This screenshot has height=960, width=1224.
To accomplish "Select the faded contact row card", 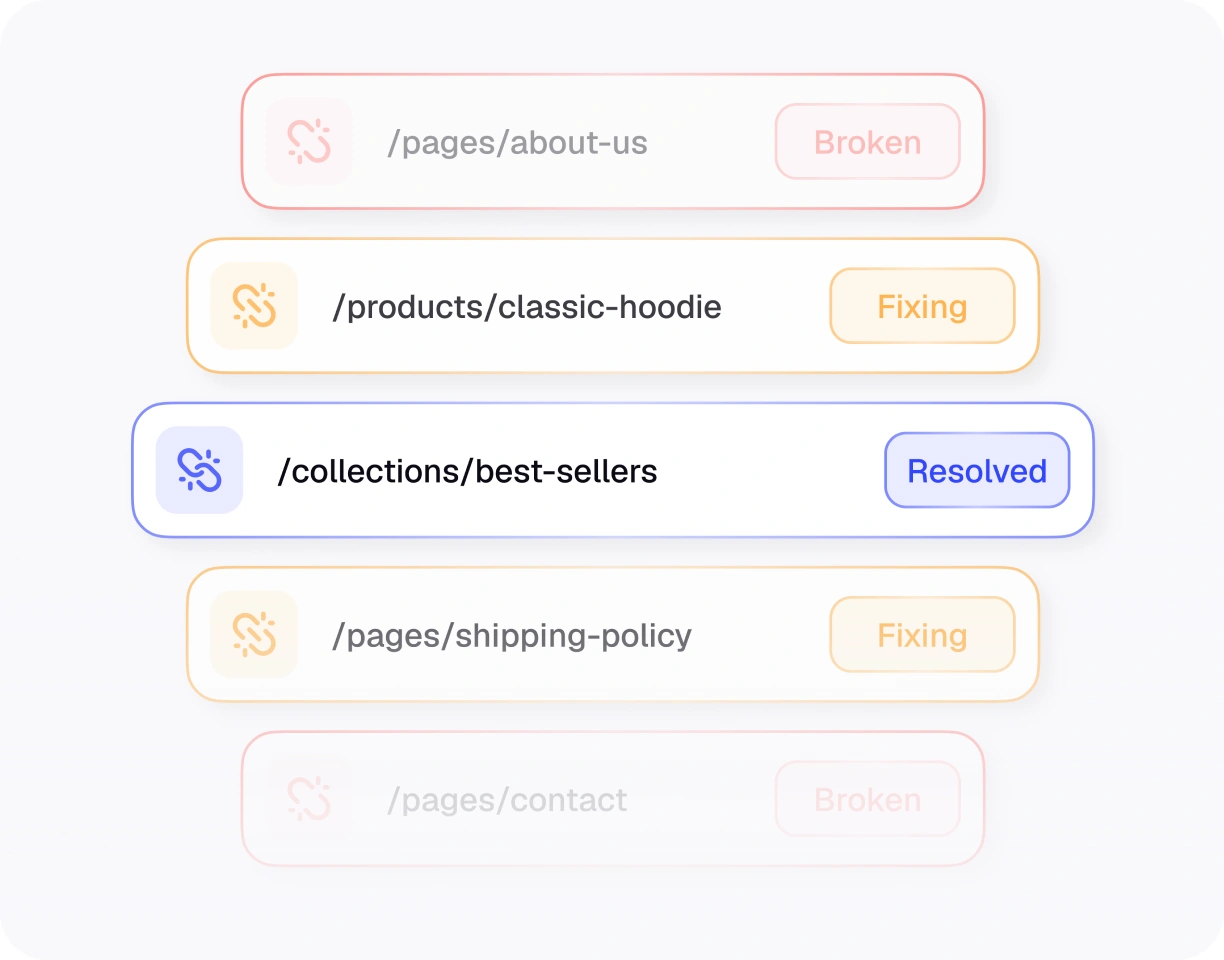I will pos(613,799).
